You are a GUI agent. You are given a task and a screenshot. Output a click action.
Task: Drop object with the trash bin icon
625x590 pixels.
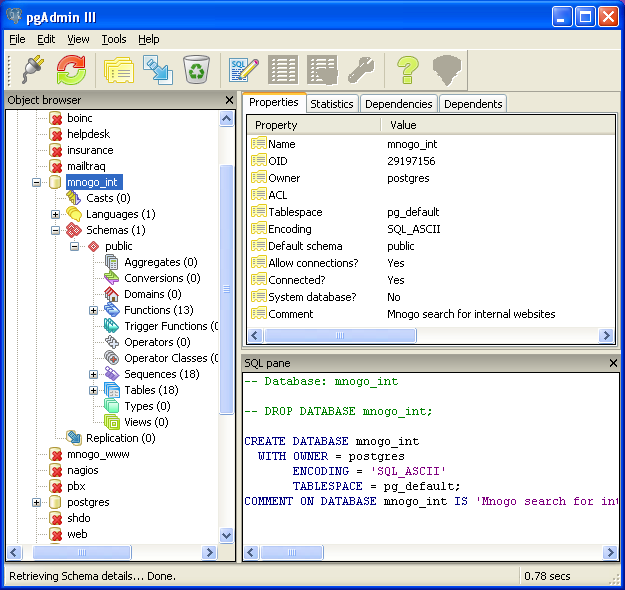(196, 70)
